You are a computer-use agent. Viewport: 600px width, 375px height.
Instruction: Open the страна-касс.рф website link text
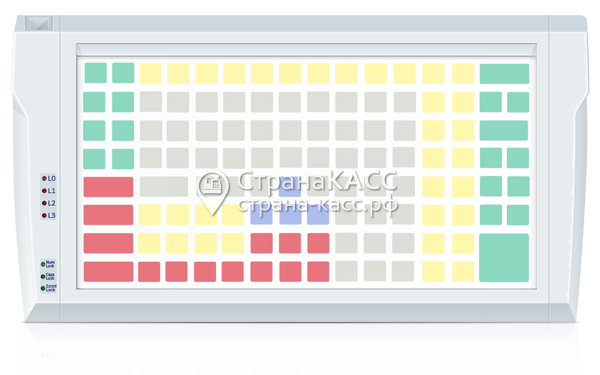pos(318,204)
